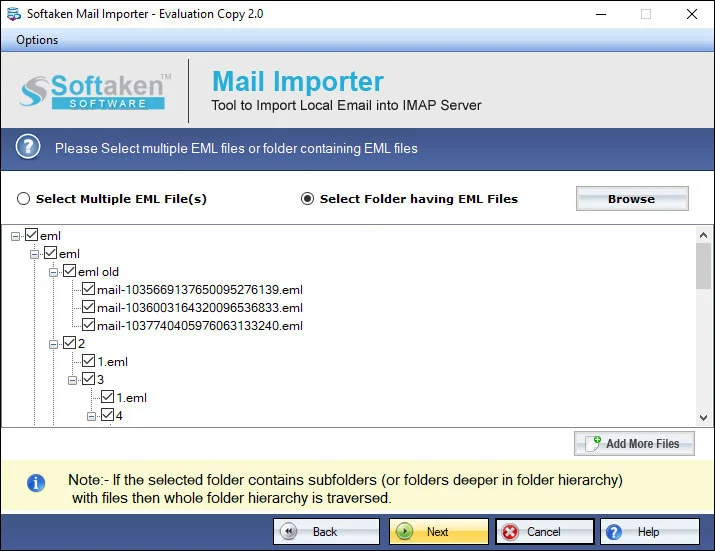Viewport: 715px width, 551px height.
Task: Click the question mark help icon in blue banner
Action: (28, 147)
